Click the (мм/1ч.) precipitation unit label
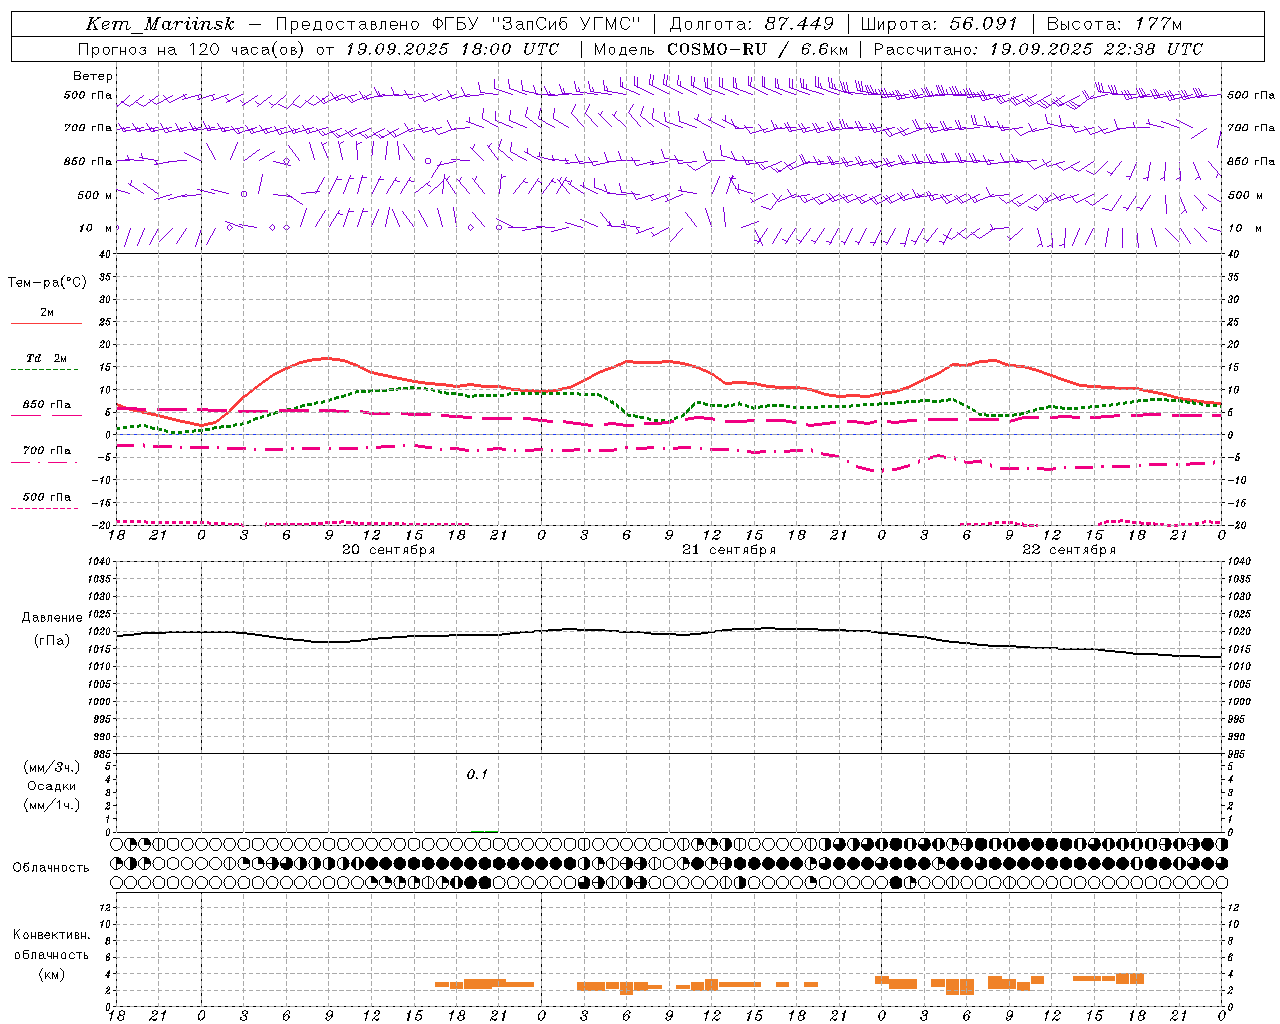The image size is (1280, 1024). (x=52, y=805)
